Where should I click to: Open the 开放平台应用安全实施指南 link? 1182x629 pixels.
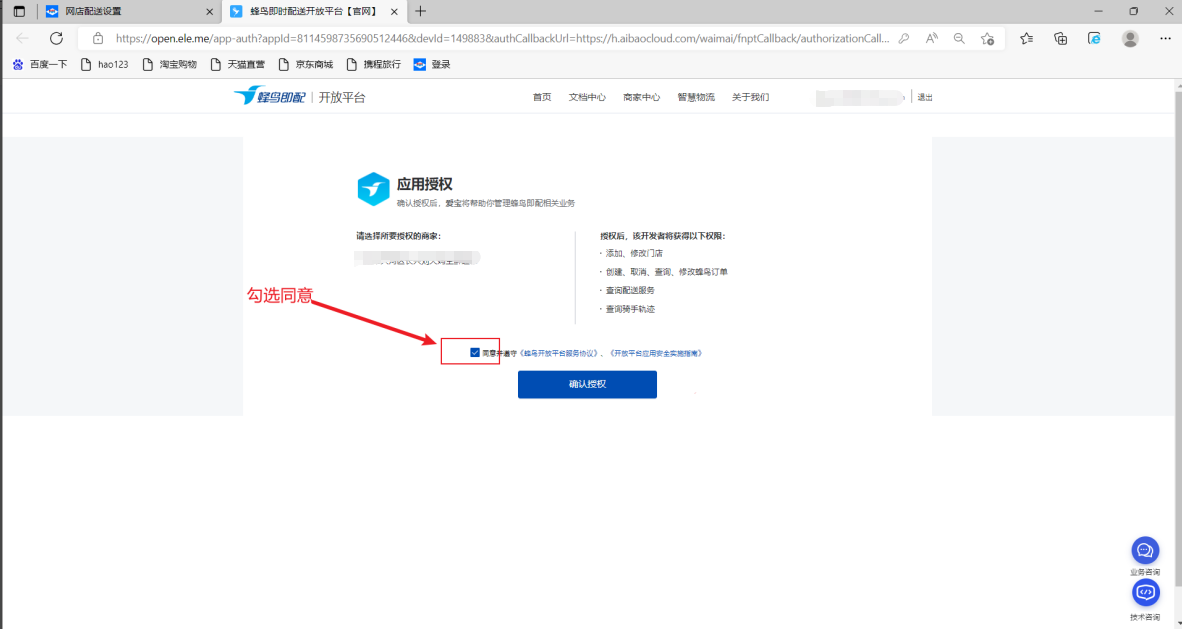click(x=656, y=353)
